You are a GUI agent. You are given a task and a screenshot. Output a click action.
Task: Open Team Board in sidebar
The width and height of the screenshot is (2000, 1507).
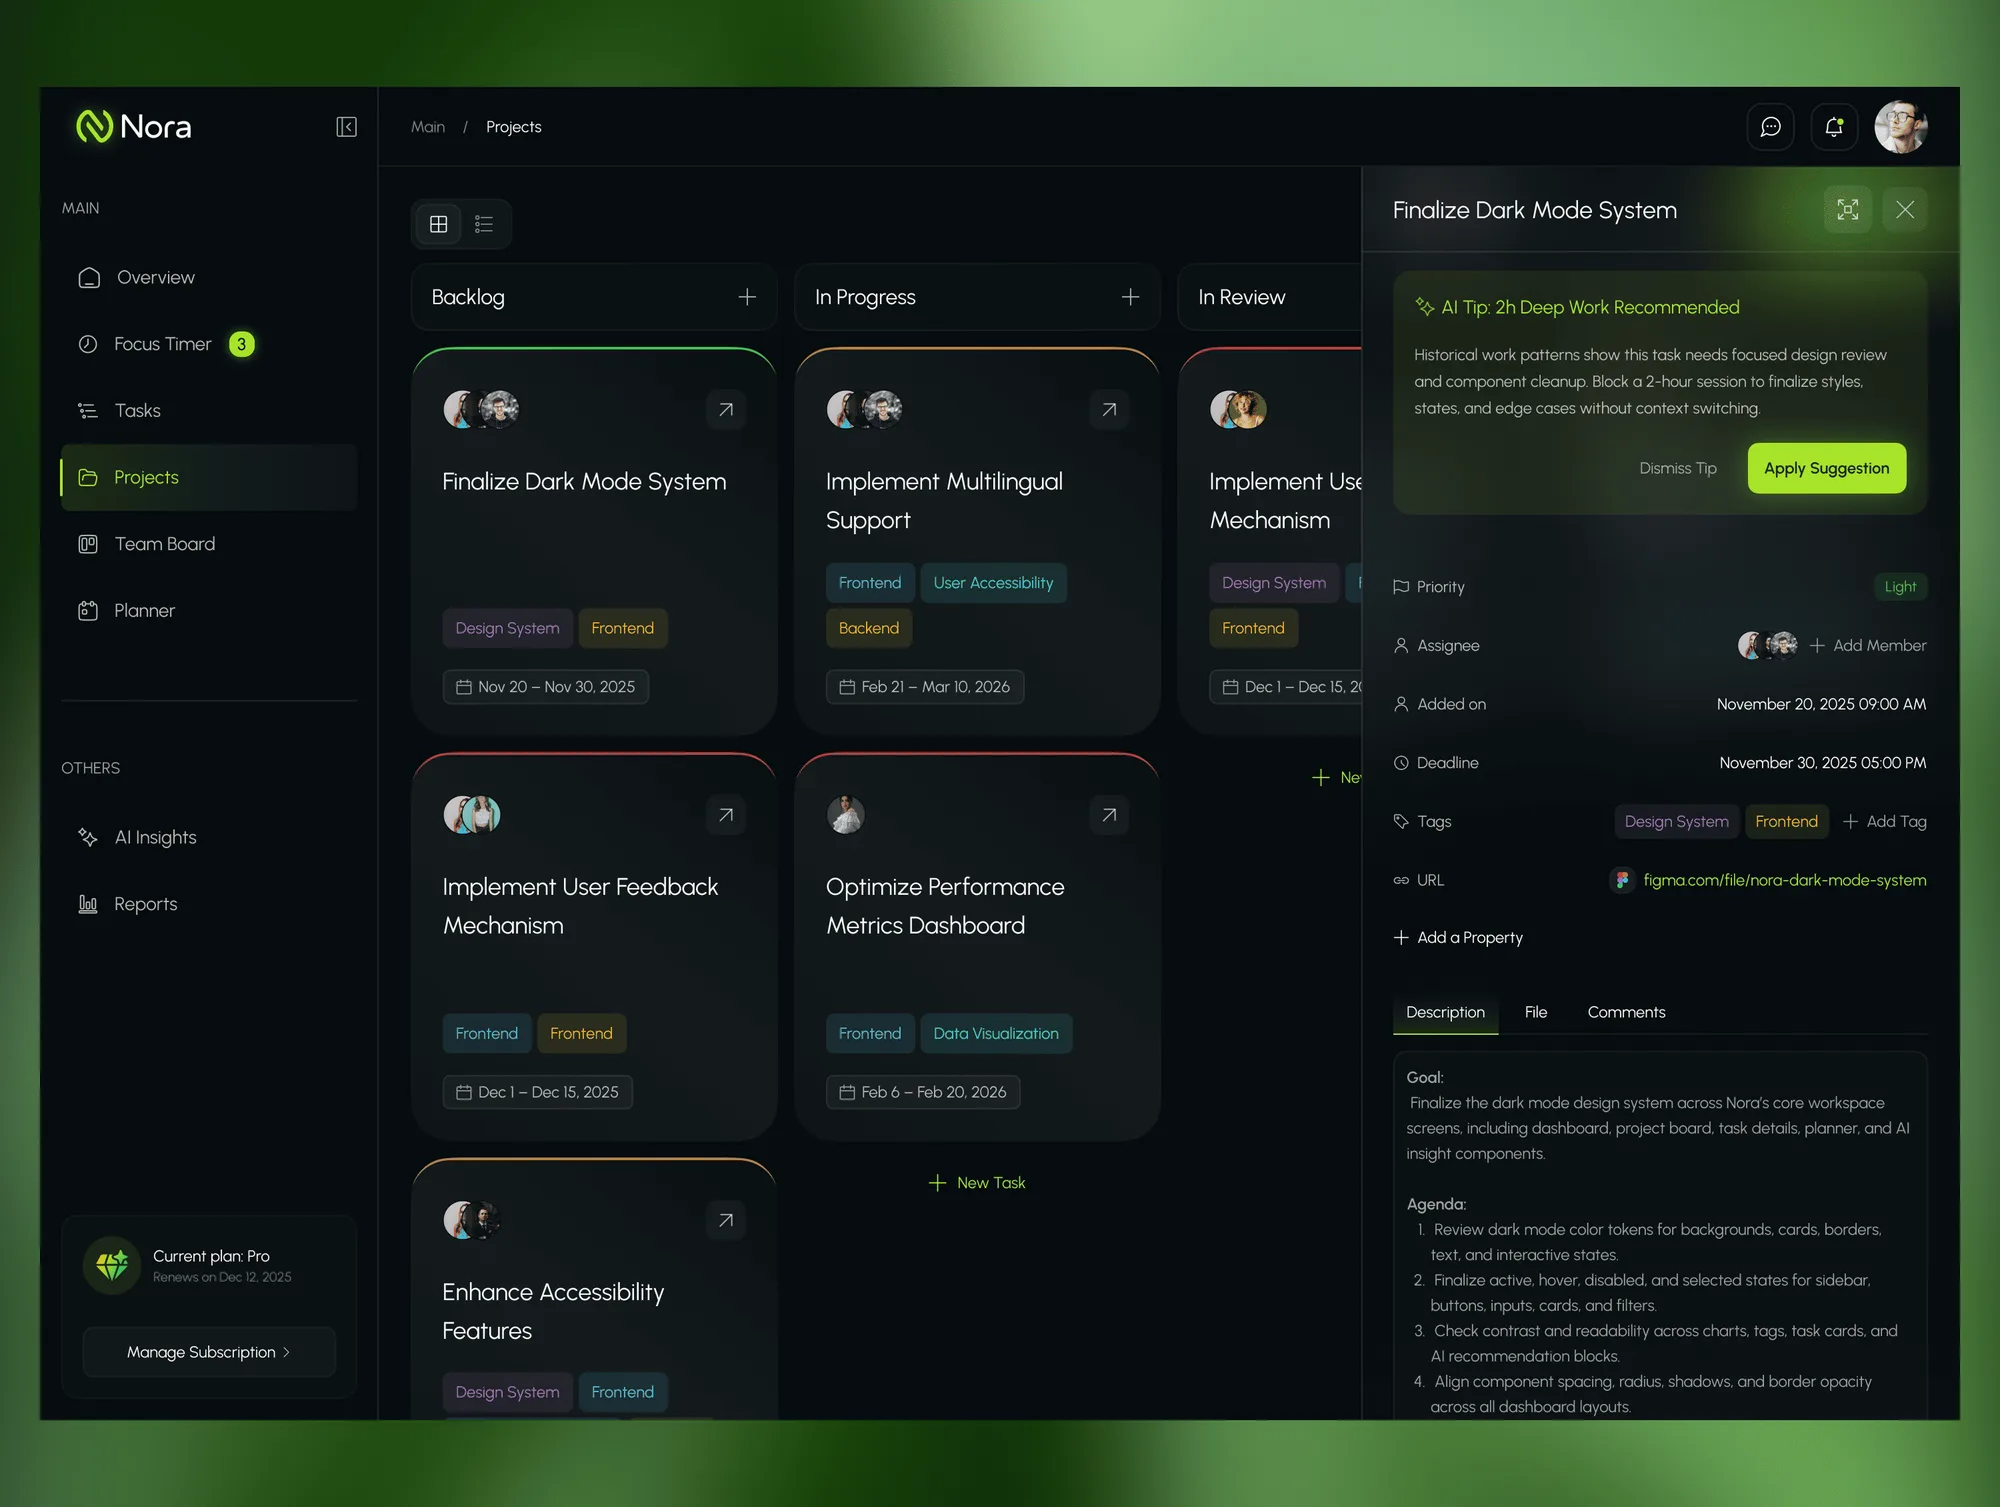[x=209, y=544]
